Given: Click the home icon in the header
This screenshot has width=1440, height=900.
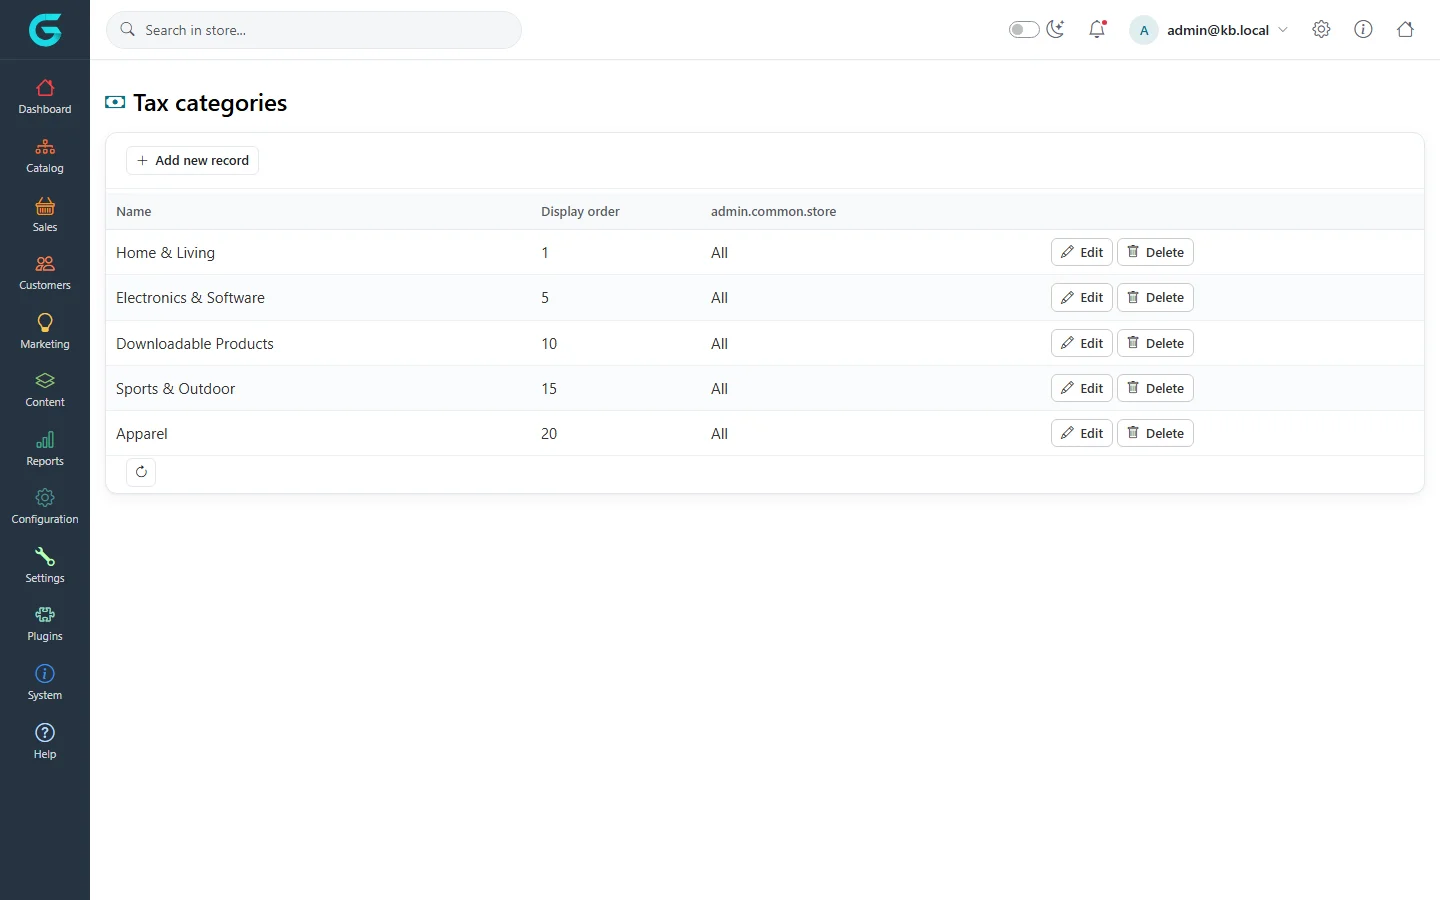Looking at the screenshot, I should coord(1405,30).
